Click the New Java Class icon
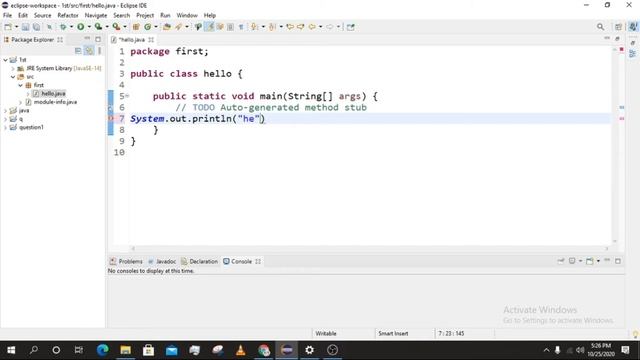The height and width of the screenshot is (360, 640). click(x=147, y=27)
